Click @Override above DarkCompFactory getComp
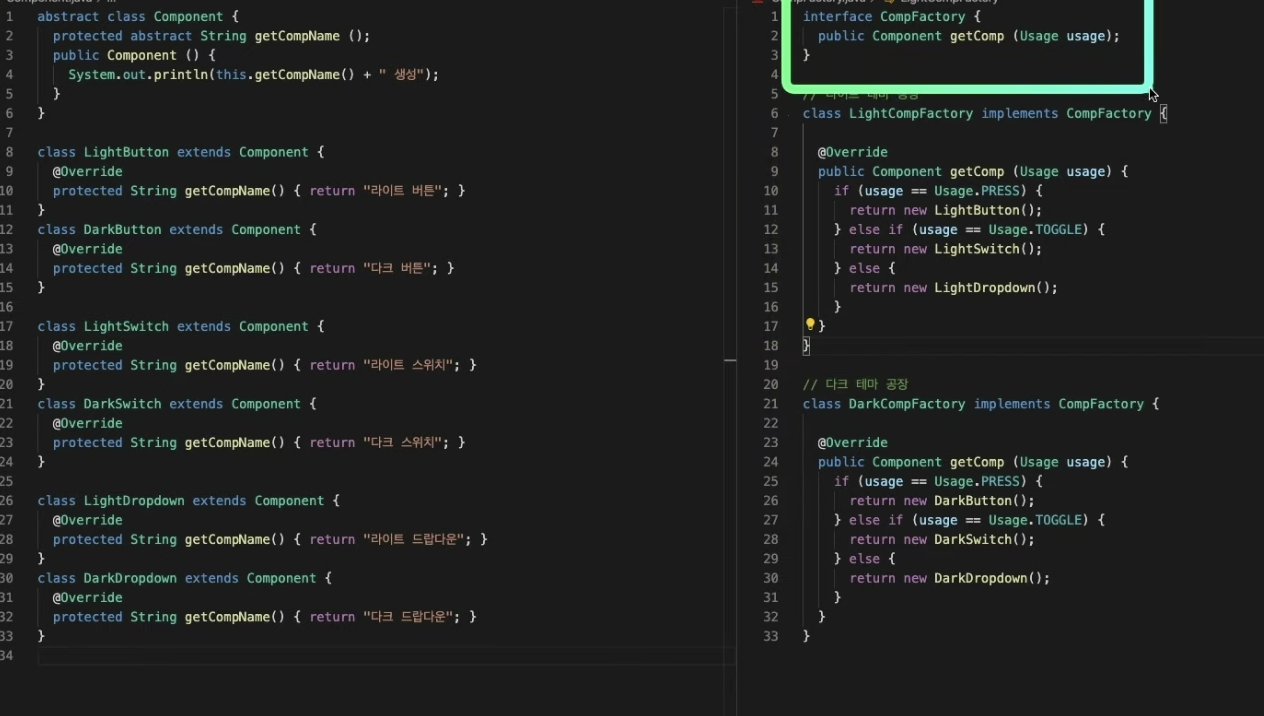 pos(853,443)
